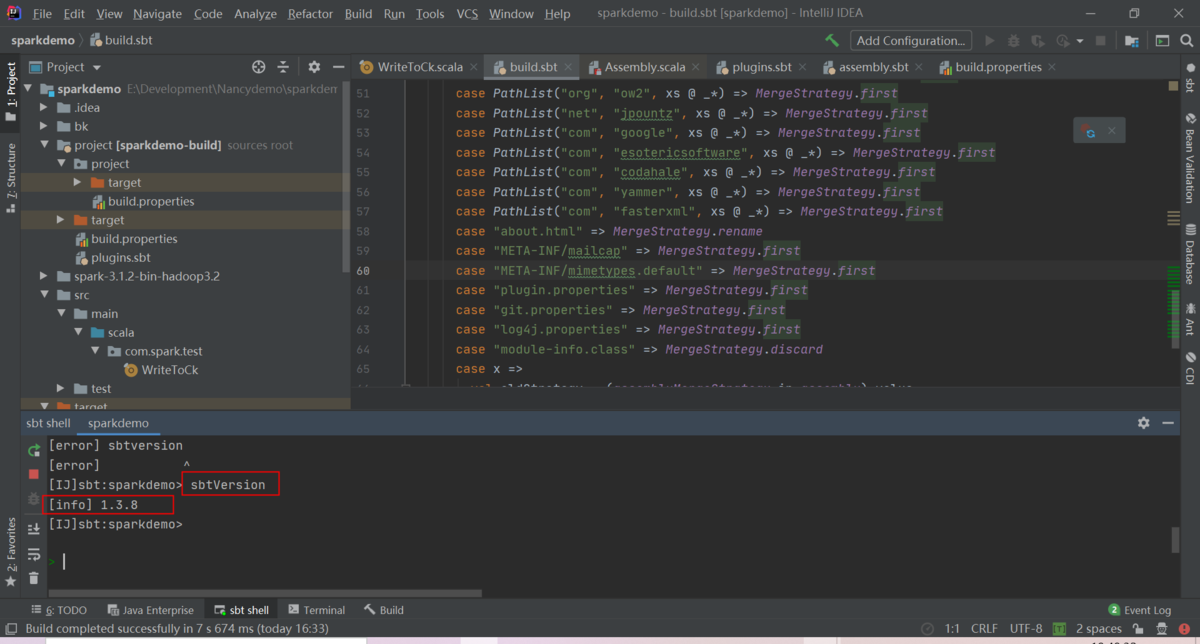Image resolution: width=1200 pixels, height=644 pixels.
Task: Dismiss the floating sbt reload popup
Action: click(x=1112, y=131)
